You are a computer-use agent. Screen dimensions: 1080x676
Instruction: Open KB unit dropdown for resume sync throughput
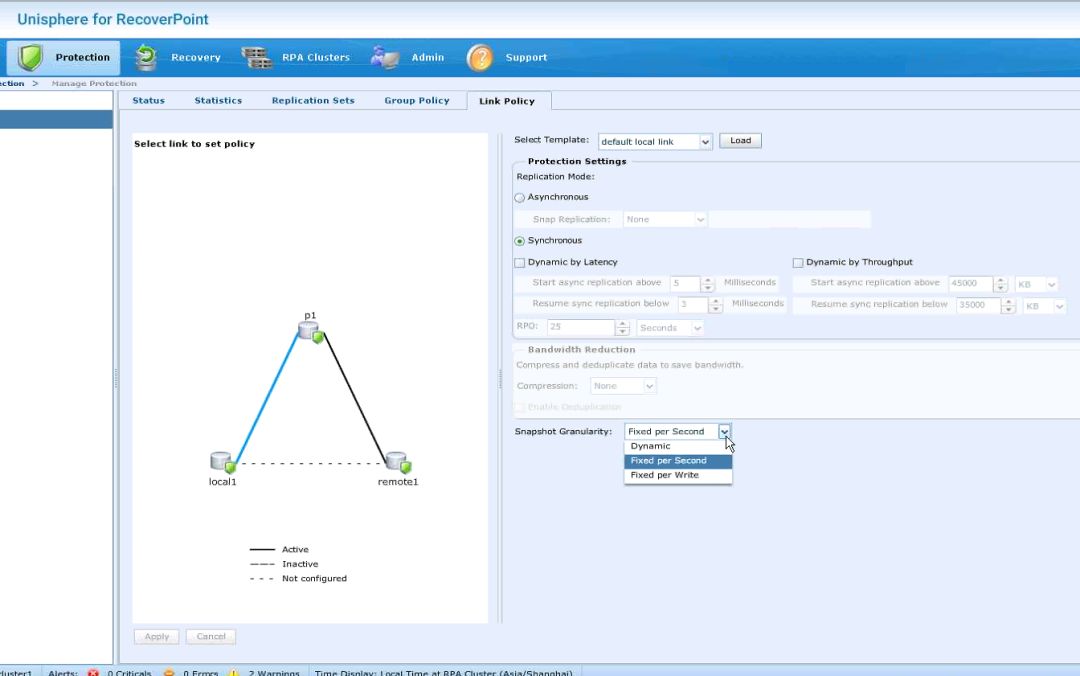(x=1044, y=305)
